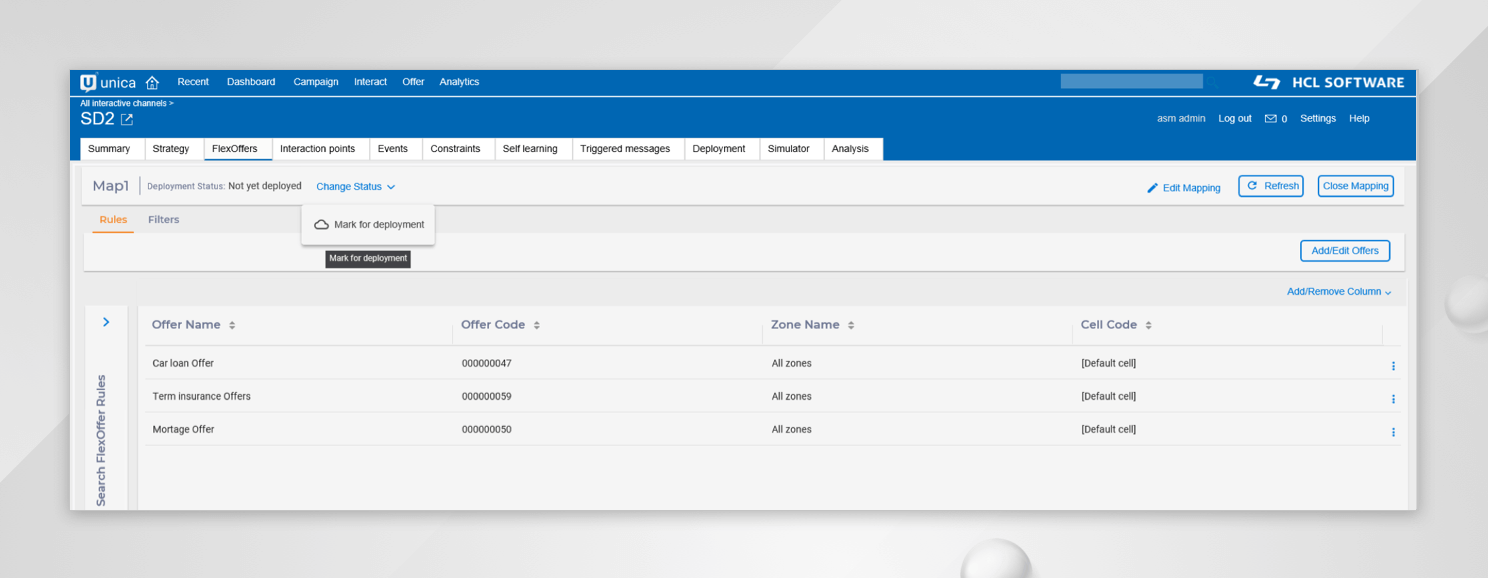Open kebab menu for Car loan Offer
Image resolution: width=1488 pixels, height=578 pixels.
pyautogui.click(x=1393, y=366)
